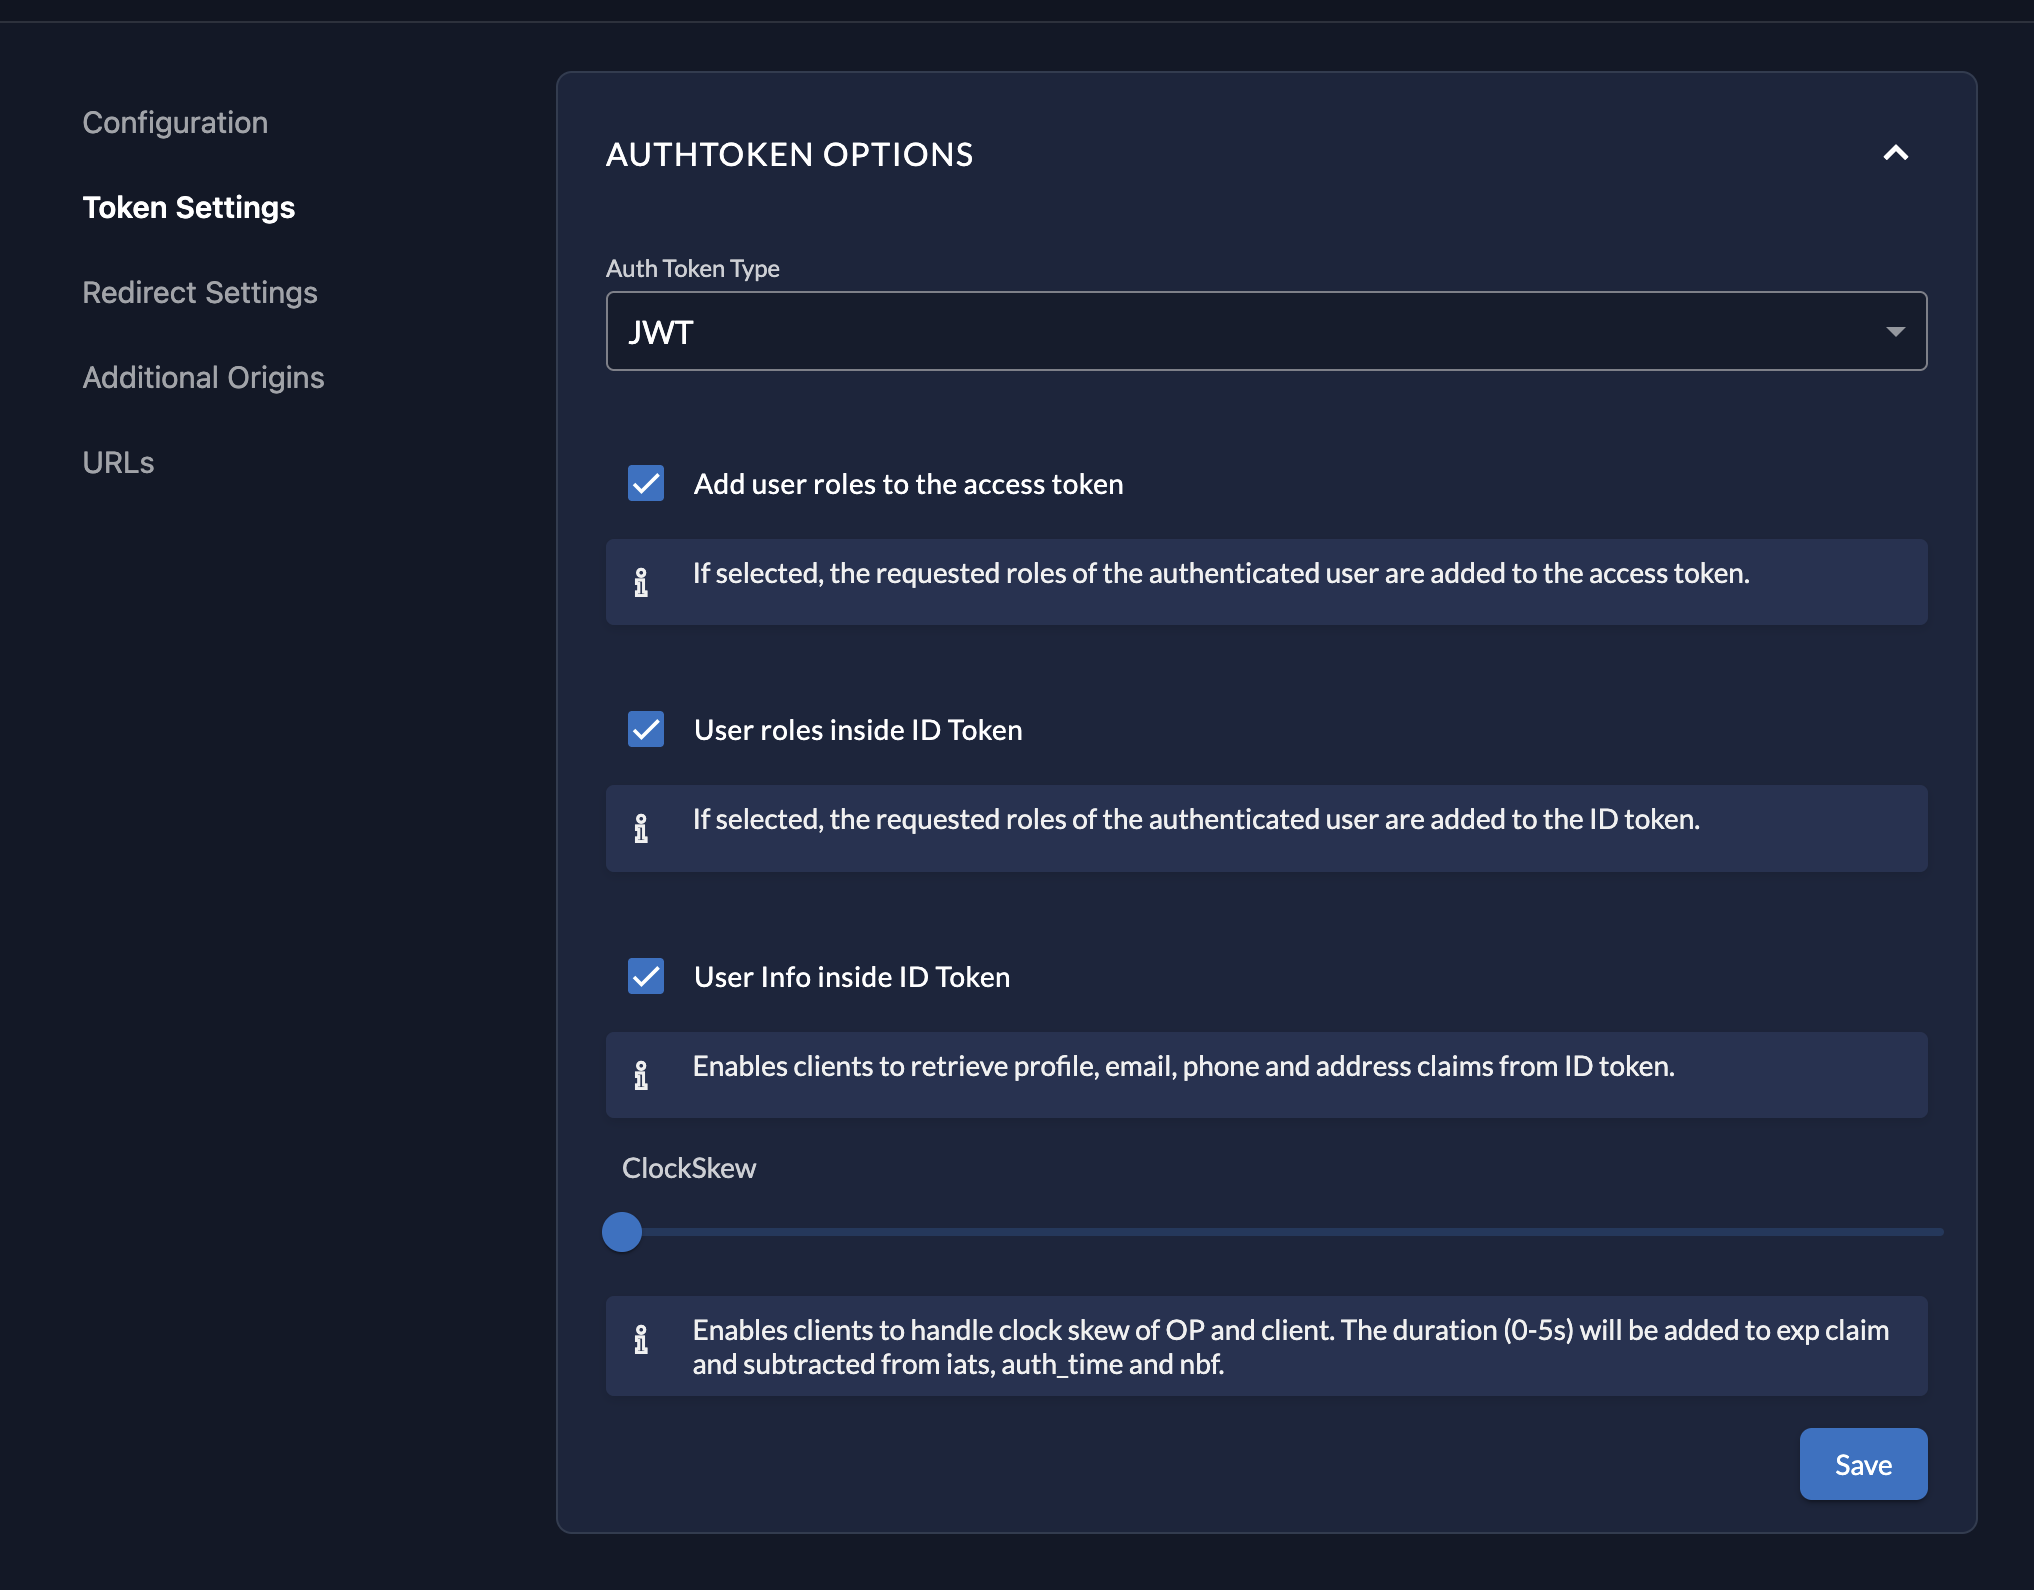View the URLs section
This screenshot has width=2034, height=1590.
pyautogui.click(x=118, y=461)
